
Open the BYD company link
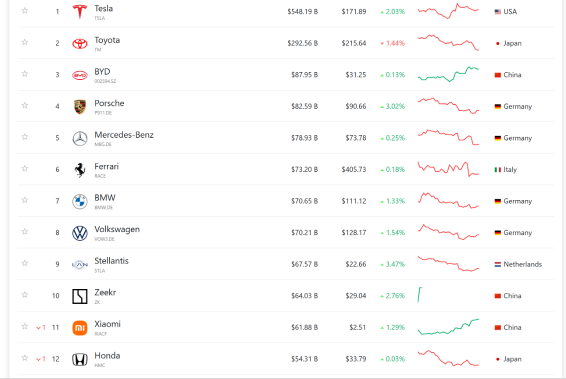pos(102,72)
